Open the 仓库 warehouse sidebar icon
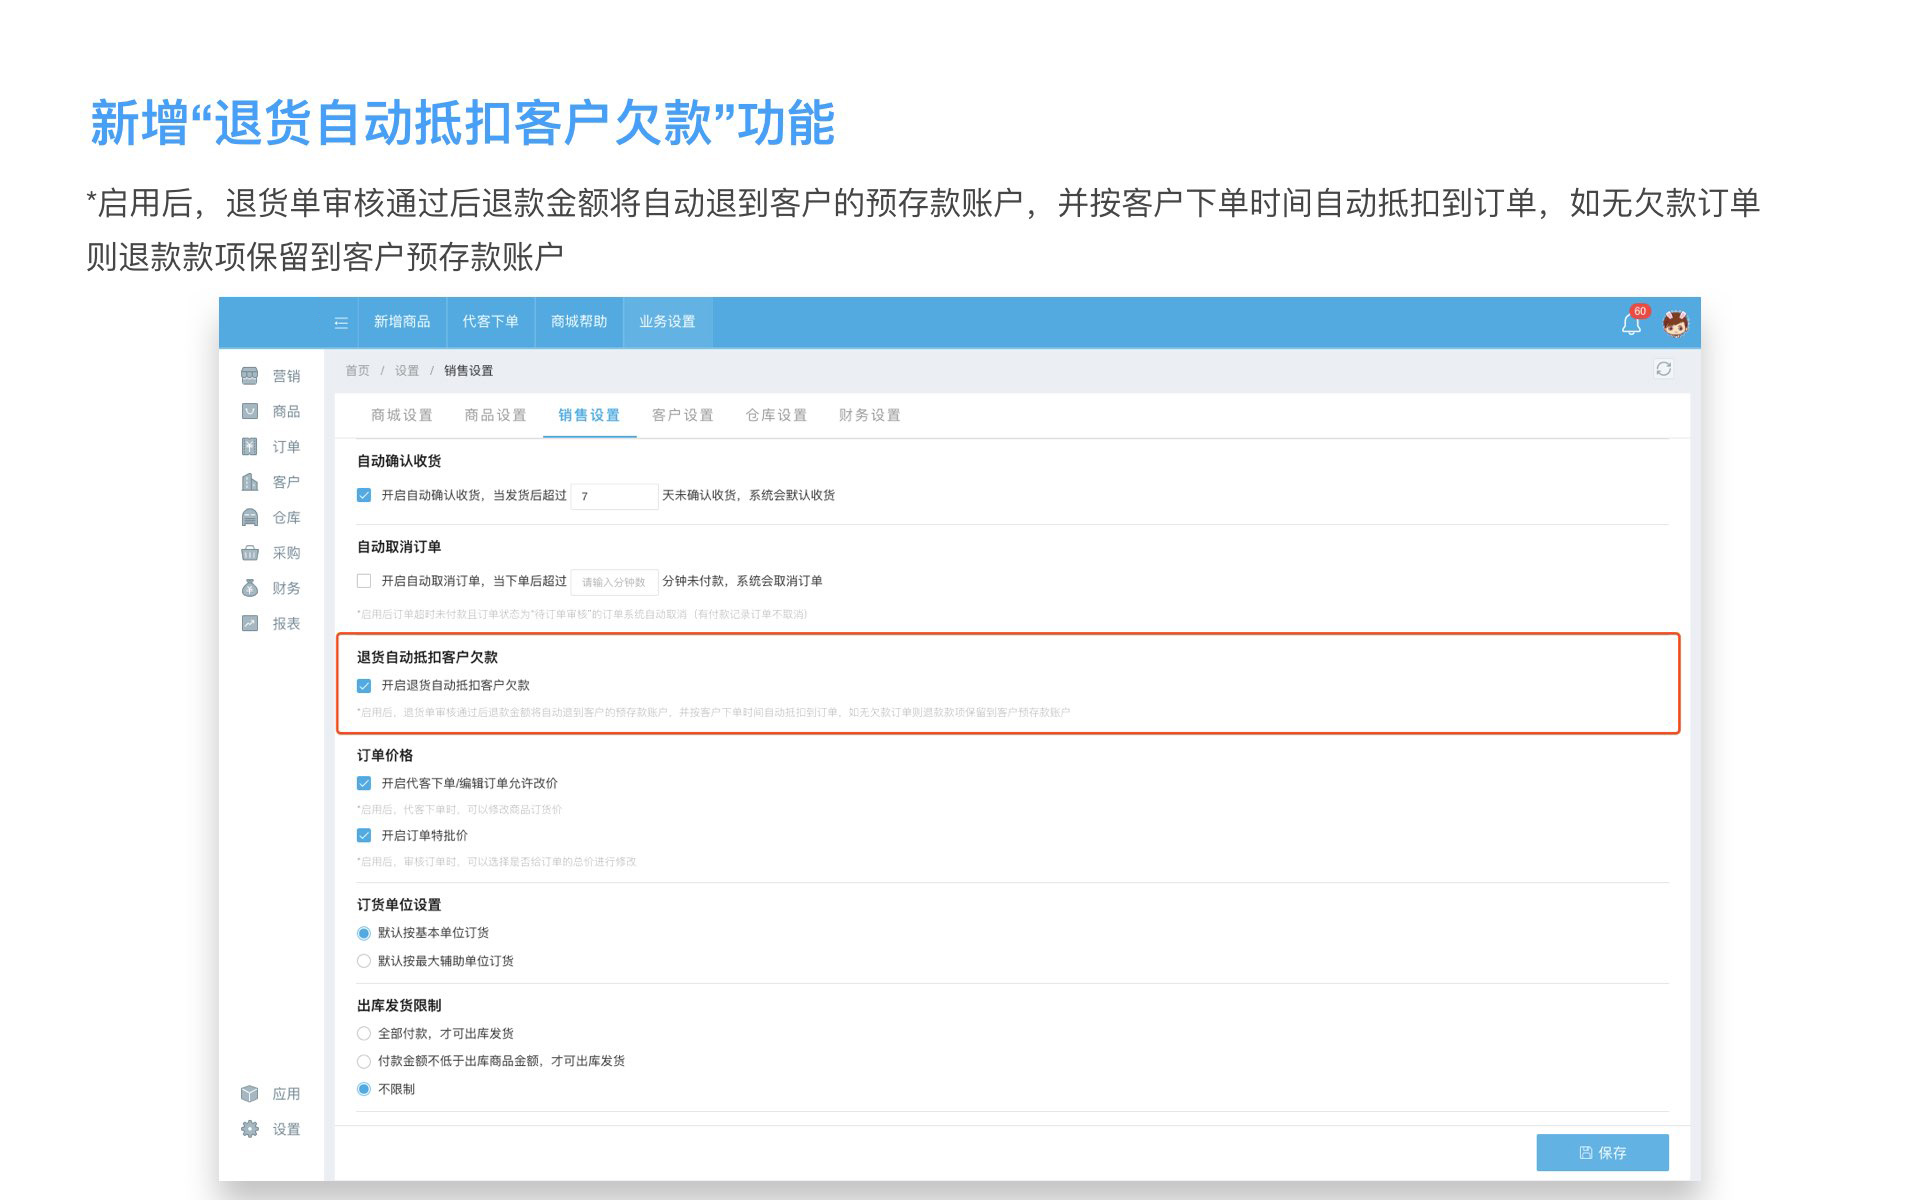This screenshot has width=1920, height=1200. [250, 517]
